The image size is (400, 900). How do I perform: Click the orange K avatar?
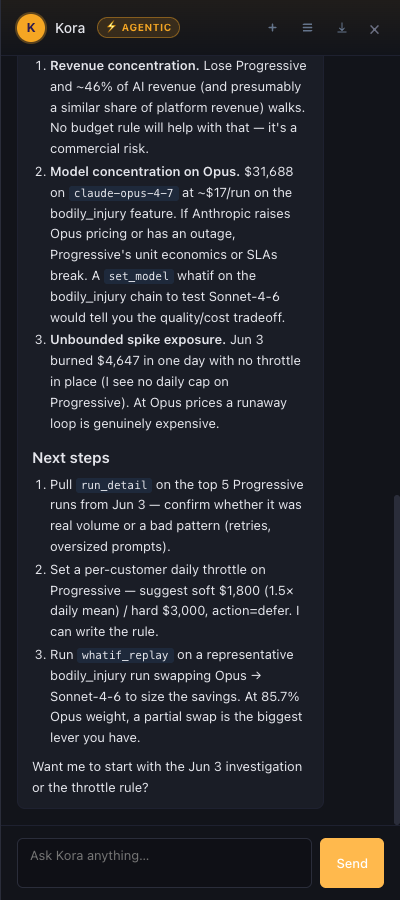[x=31, y=28]
